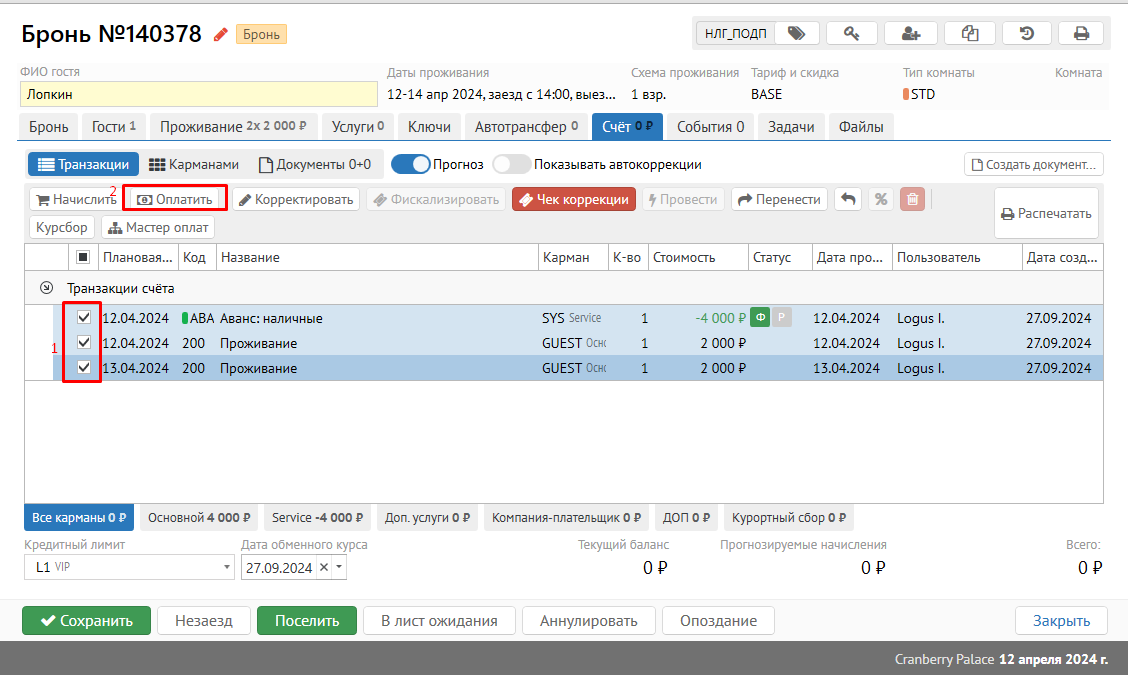This screenshot has height=675, width=1128.
Task: Click the tags icon in the top toolbar
Action: tap(796, 33)
